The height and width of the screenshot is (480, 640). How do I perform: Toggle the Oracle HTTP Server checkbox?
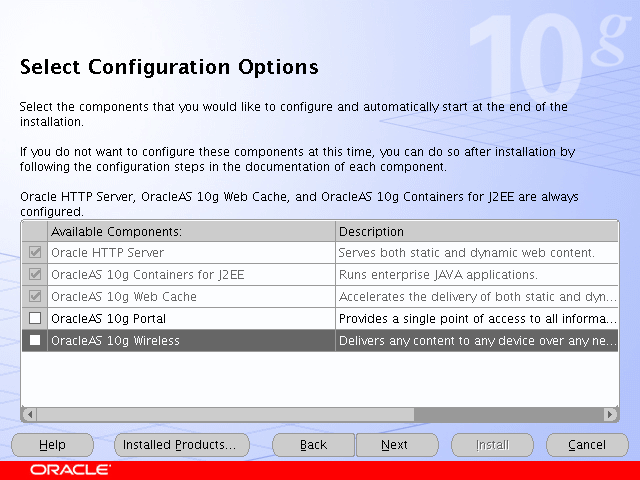[x=35, y=252]
